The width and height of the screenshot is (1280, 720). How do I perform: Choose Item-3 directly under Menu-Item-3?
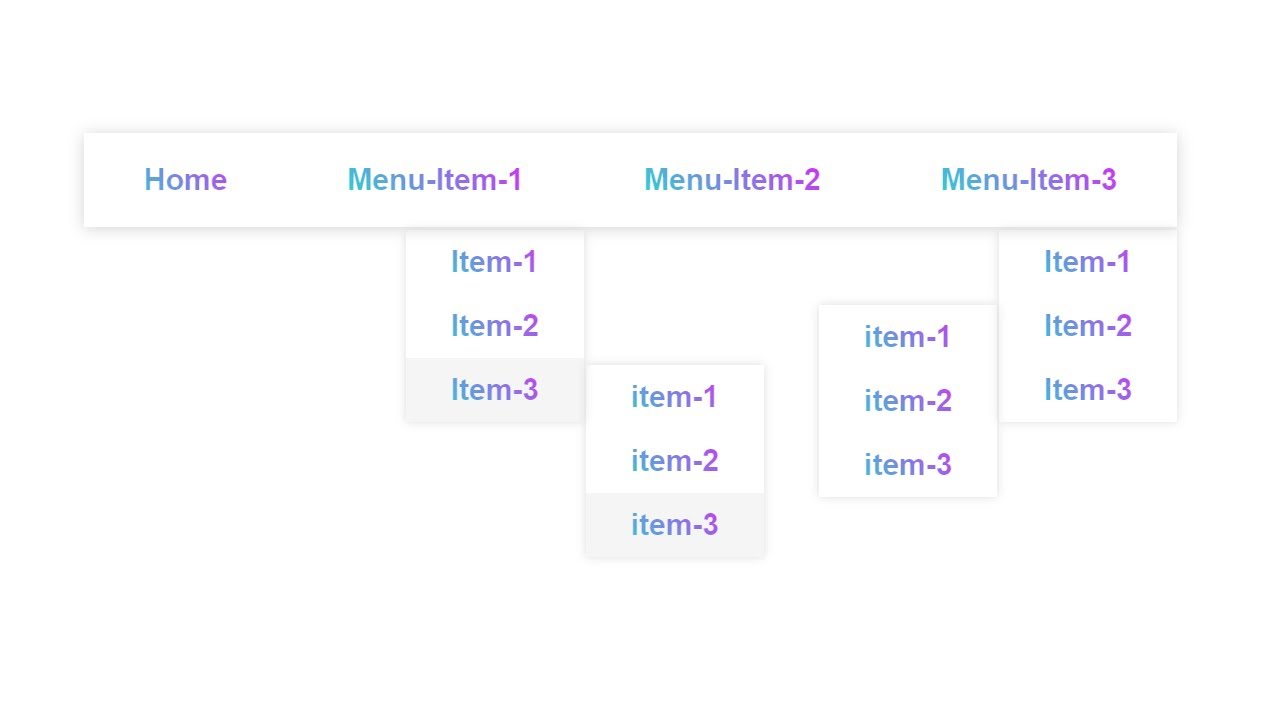click(1087, 390)
